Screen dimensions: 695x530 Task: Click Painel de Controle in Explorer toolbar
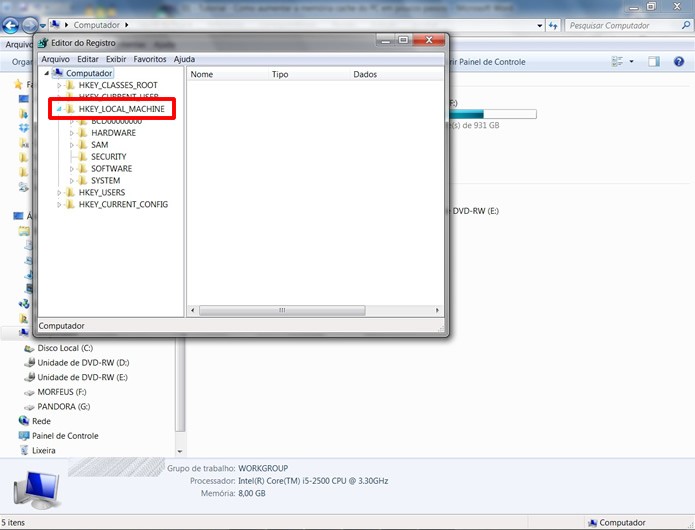point(487,62)
